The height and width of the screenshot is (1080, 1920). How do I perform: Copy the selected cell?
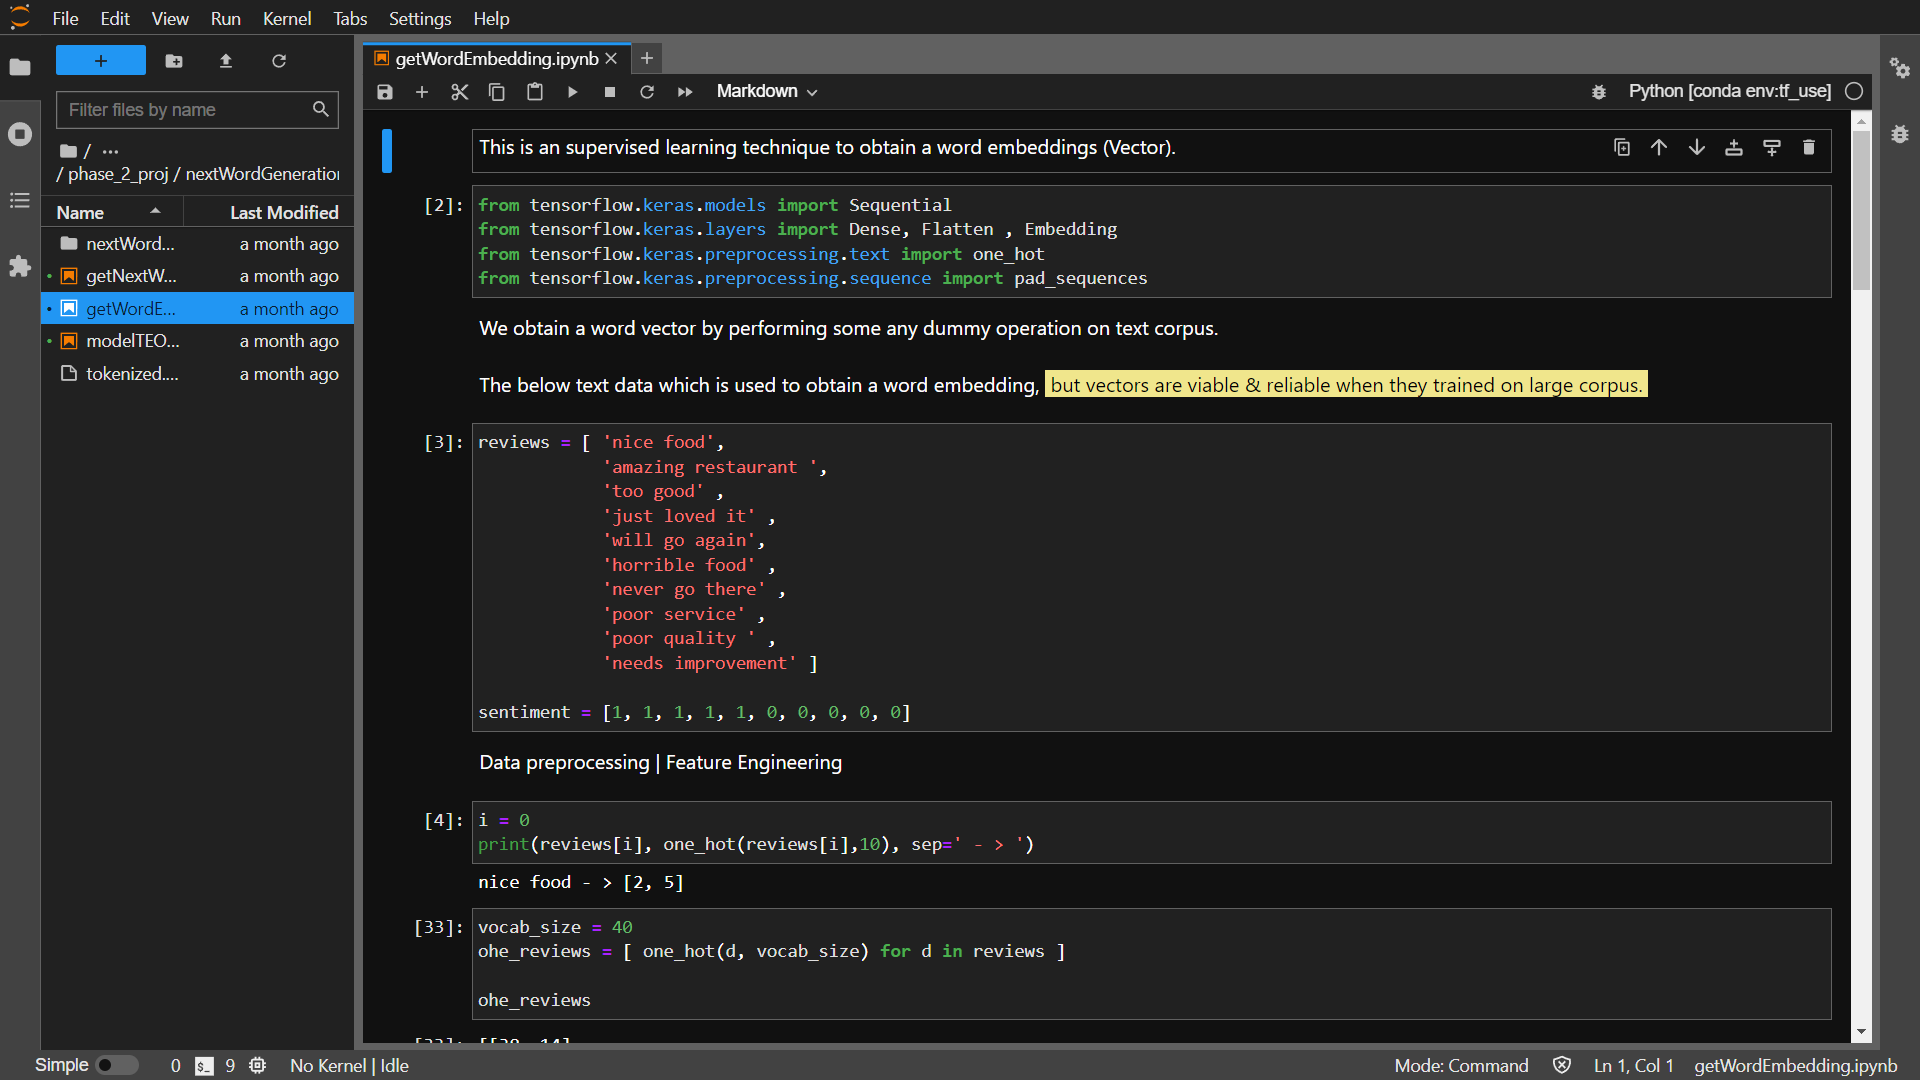click(x=497, y=92)
